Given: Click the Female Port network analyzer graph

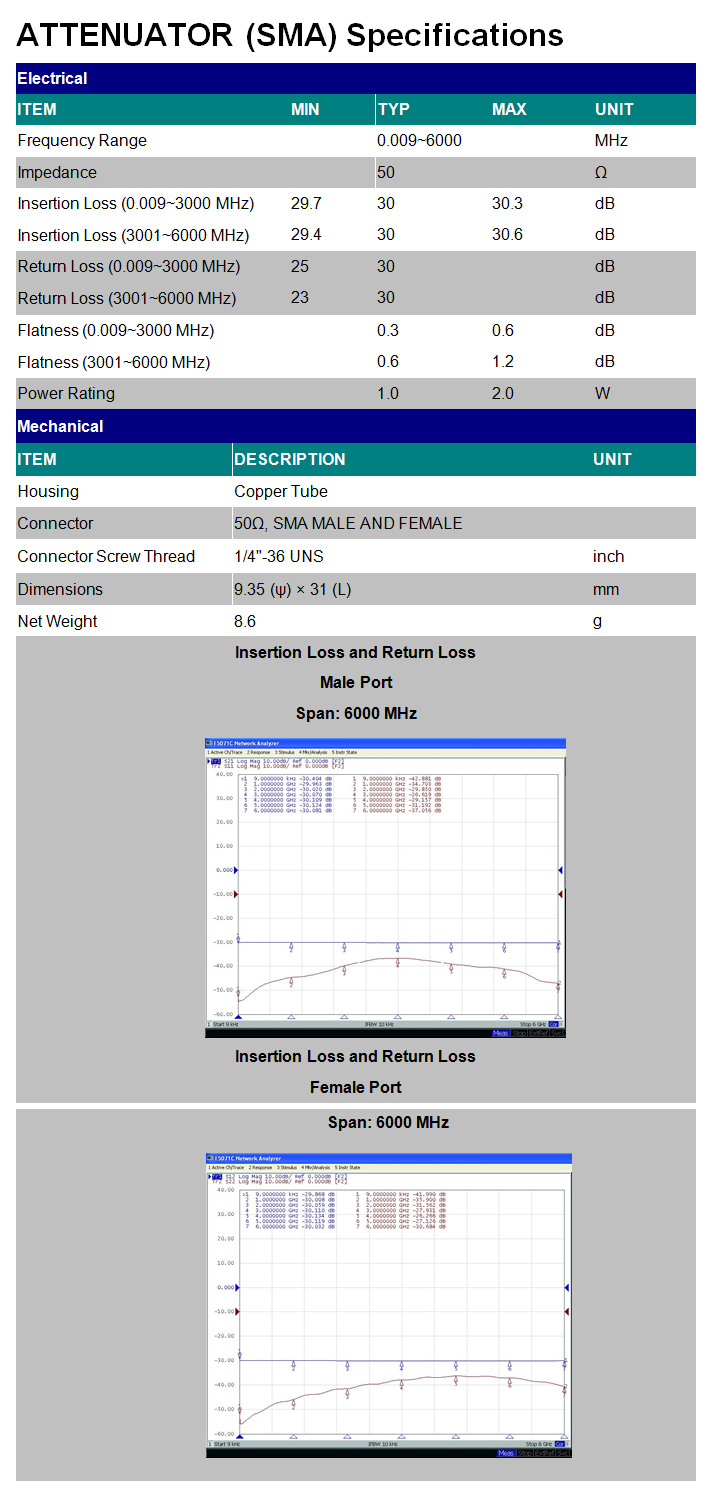Looking at the screenshot, I should [389, 1305].
